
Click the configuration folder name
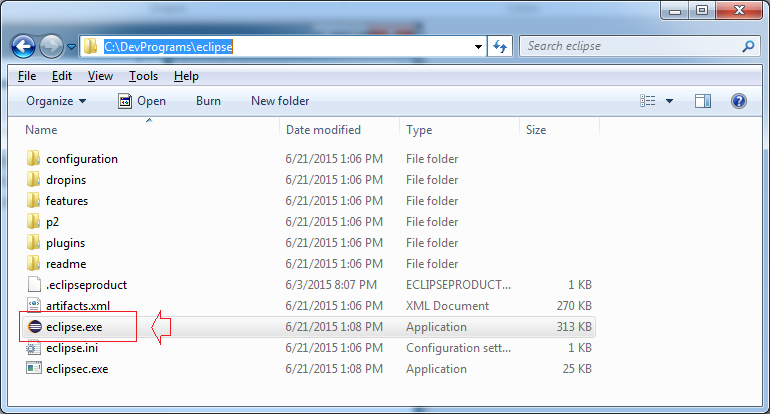coord(82,159)
